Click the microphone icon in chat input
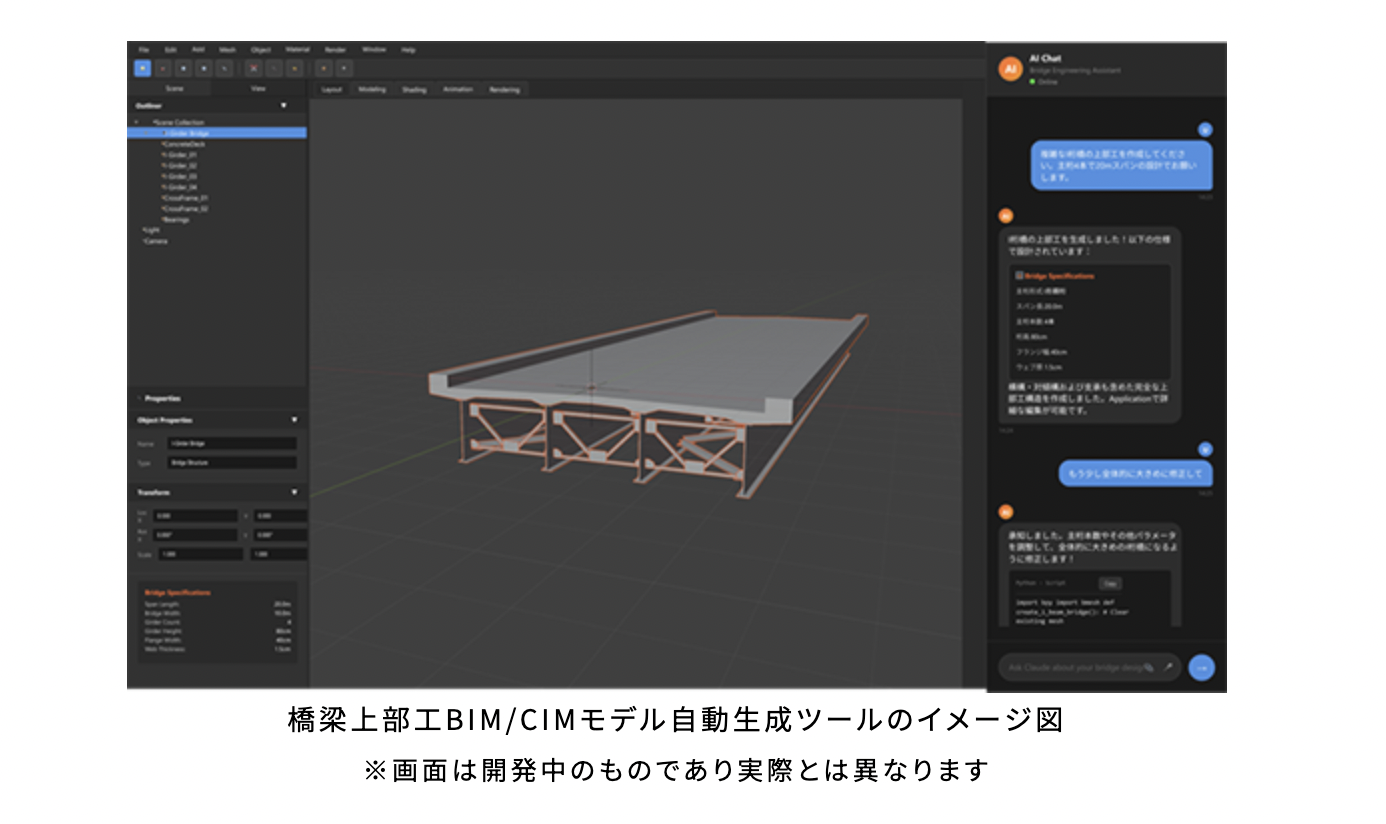 click(x=1168, y=667)
